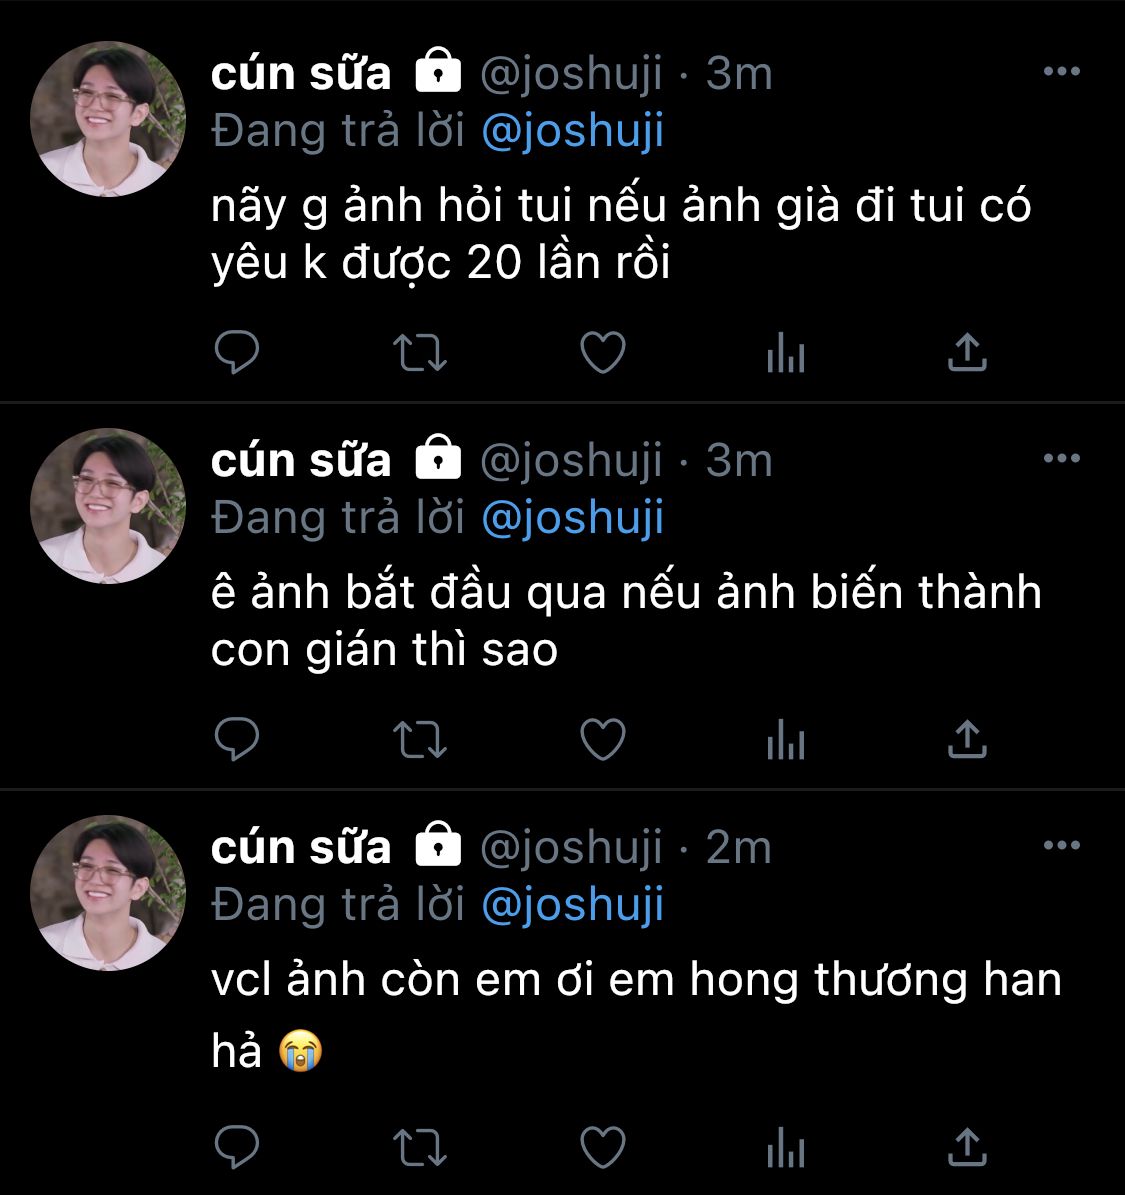Retweet the first tweet in the thread
The height and width of the screenshot is (1195, 1125).
pos(420,353)
